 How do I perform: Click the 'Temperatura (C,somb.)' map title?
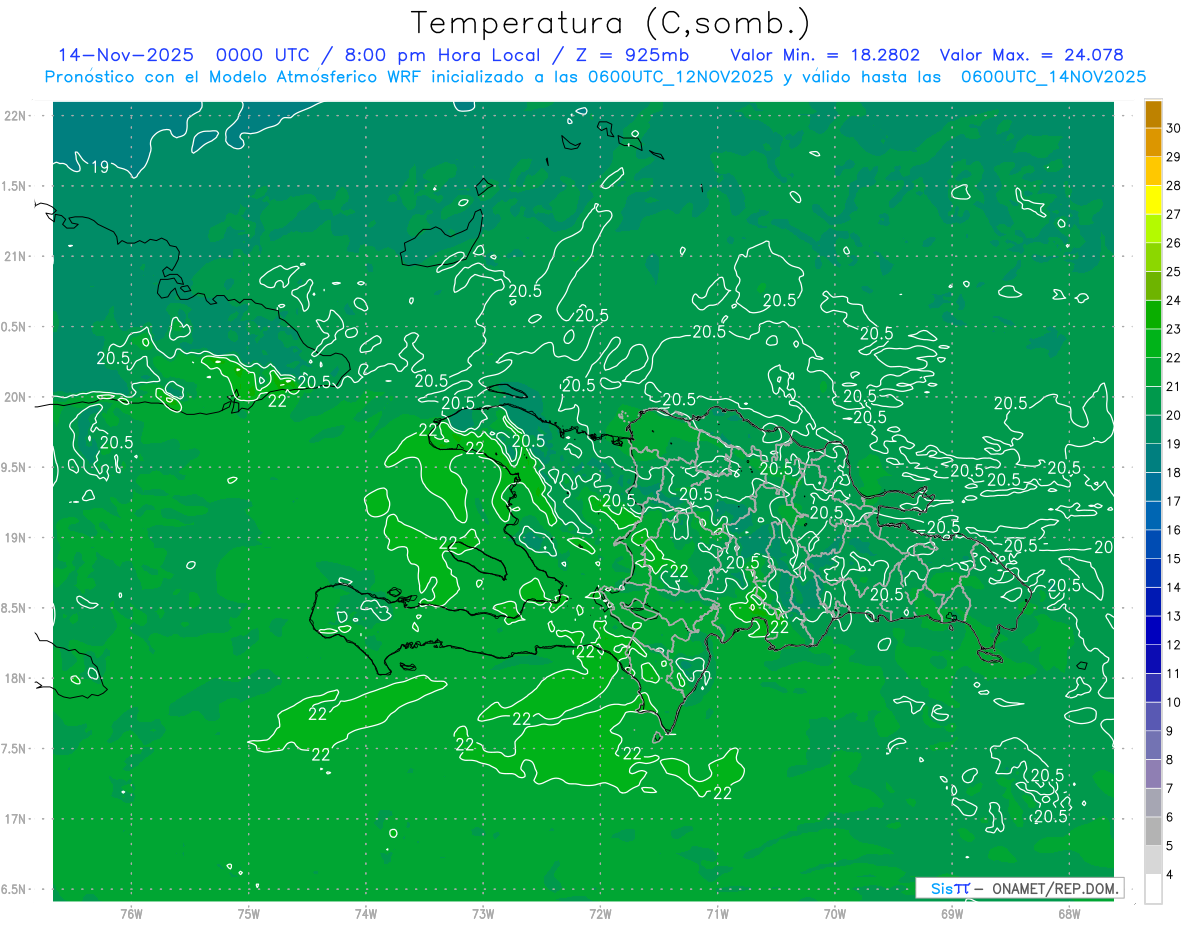(611, 23)
